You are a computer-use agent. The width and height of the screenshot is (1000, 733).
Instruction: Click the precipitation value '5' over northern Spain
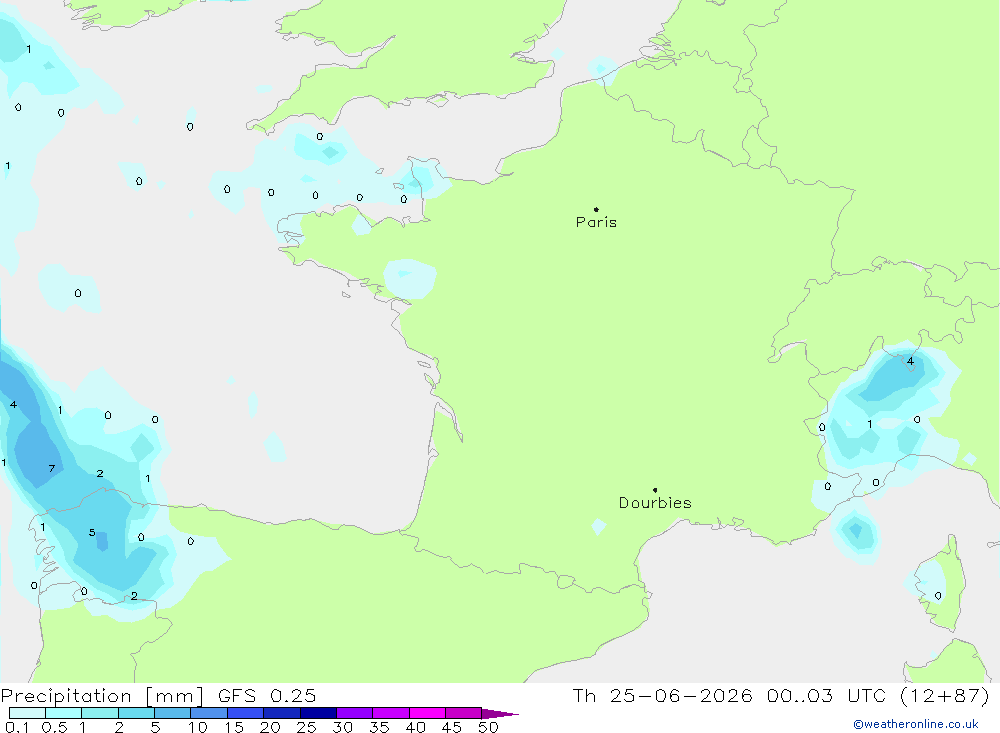click(92, 532)
